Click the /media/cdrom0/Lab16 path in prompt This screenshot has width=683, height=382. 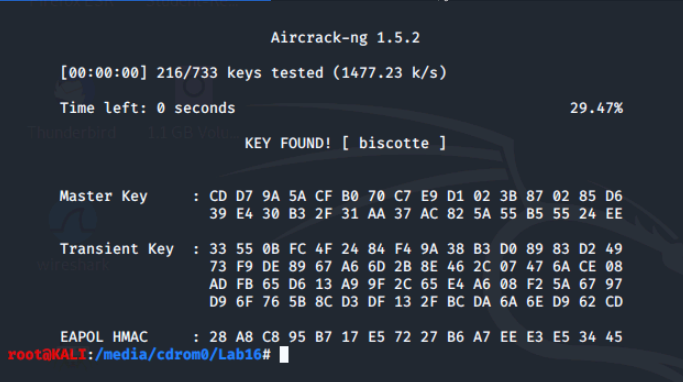coord(178,355)
